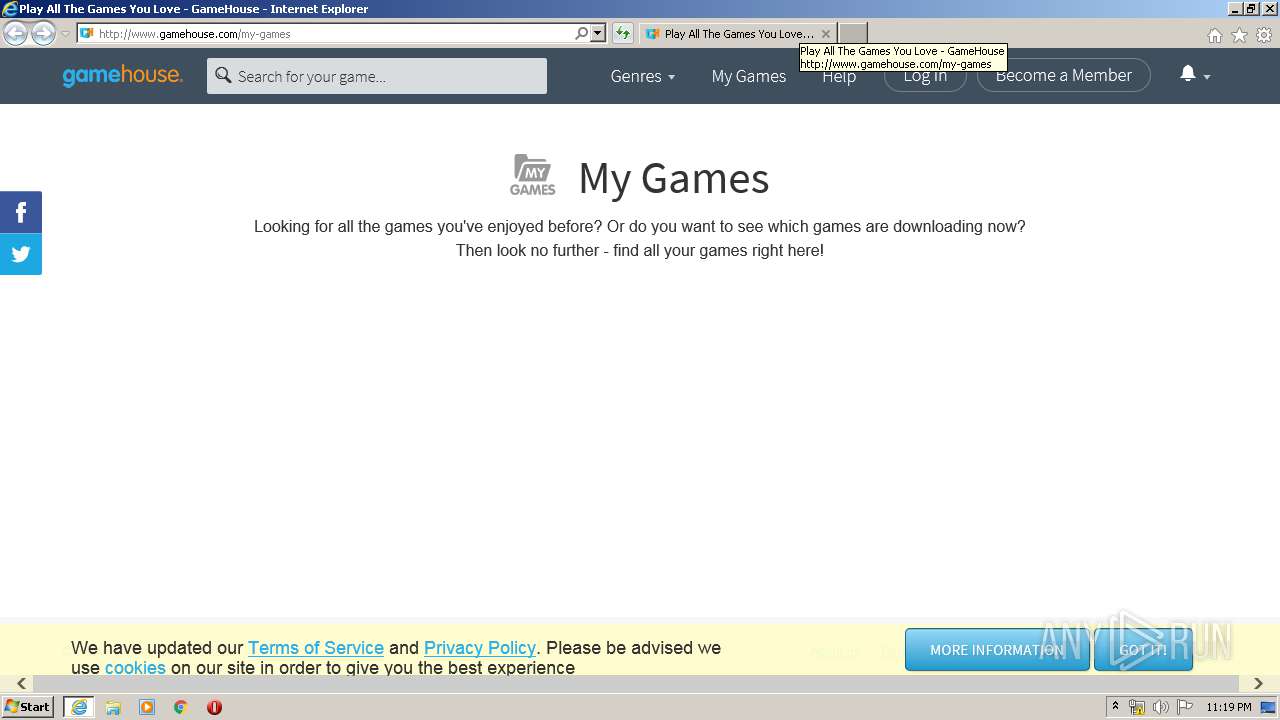The image size is (1280, 720).
Task: Show hidden system tray icons
Action: (x=1115, y=707)
